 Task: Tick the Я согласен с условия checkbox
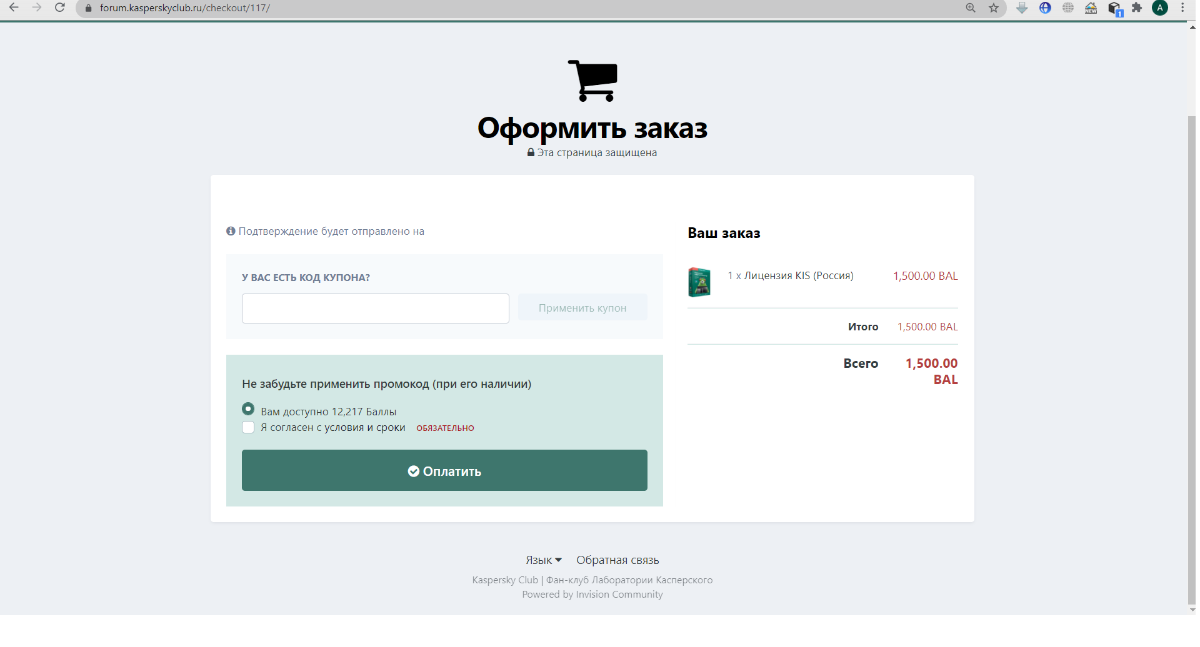tap(248, 427)
